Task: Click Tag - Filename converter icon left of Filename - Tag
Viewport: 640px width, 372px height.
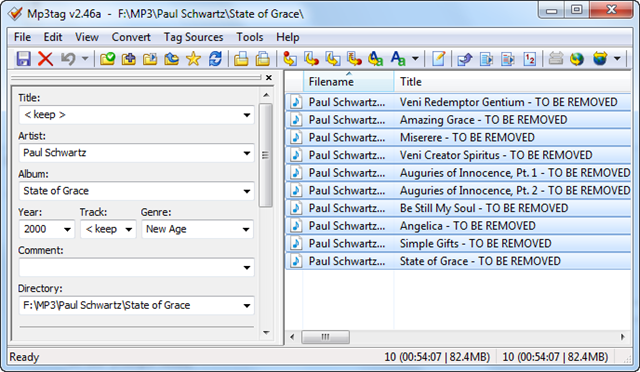Action: click(289, 59)
